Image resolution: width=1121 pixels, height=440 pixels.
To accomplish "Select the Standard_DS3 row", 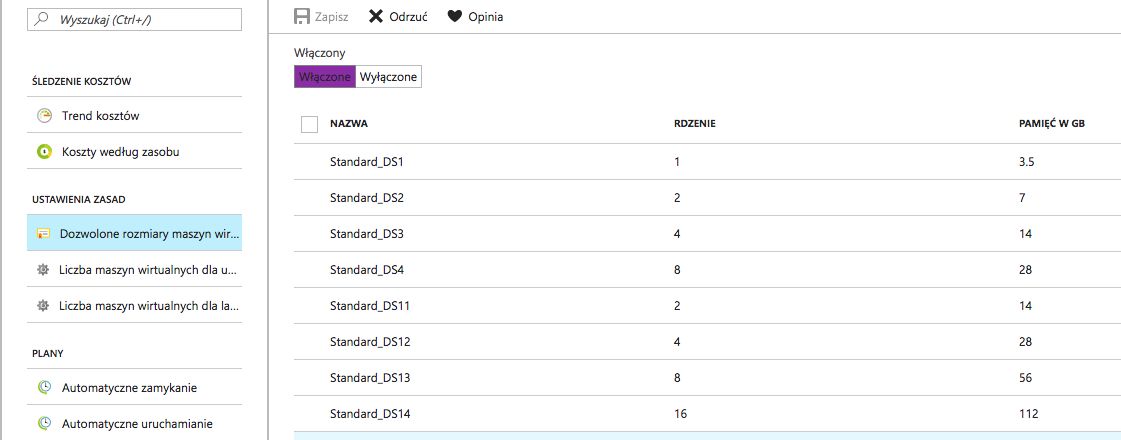I will click(x=367, y=234).
